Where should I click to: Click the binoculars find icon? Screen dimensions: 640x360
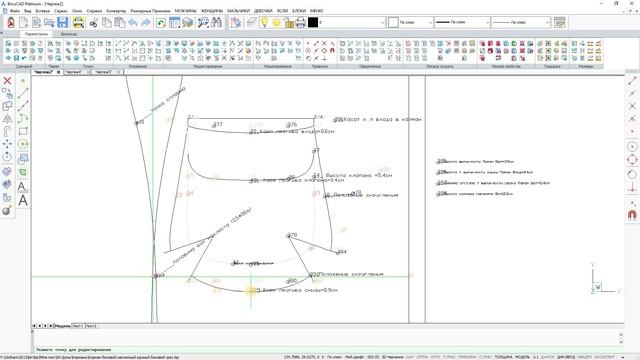click(x=216, y=22)
